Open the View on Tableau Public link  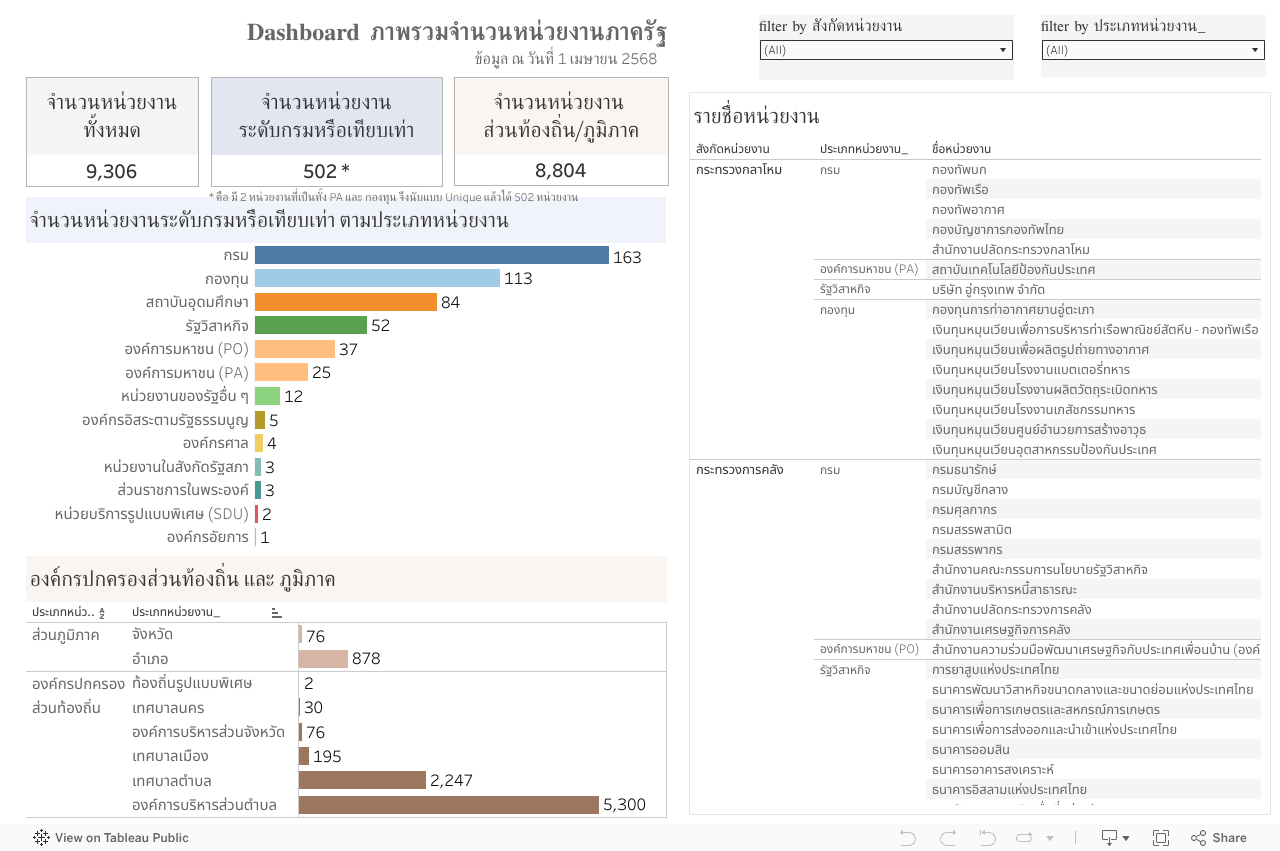[x=121, y=837]
